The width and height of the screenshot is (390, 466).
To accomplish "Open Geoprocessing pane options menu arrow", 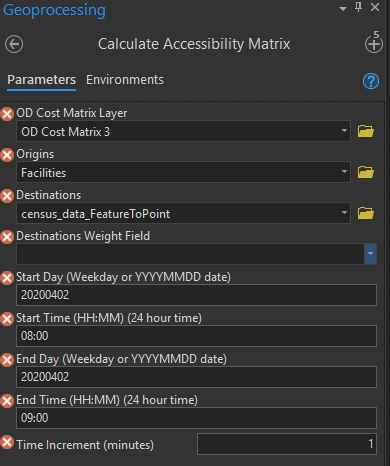I will pyautogui.click(x=343, y=9).
